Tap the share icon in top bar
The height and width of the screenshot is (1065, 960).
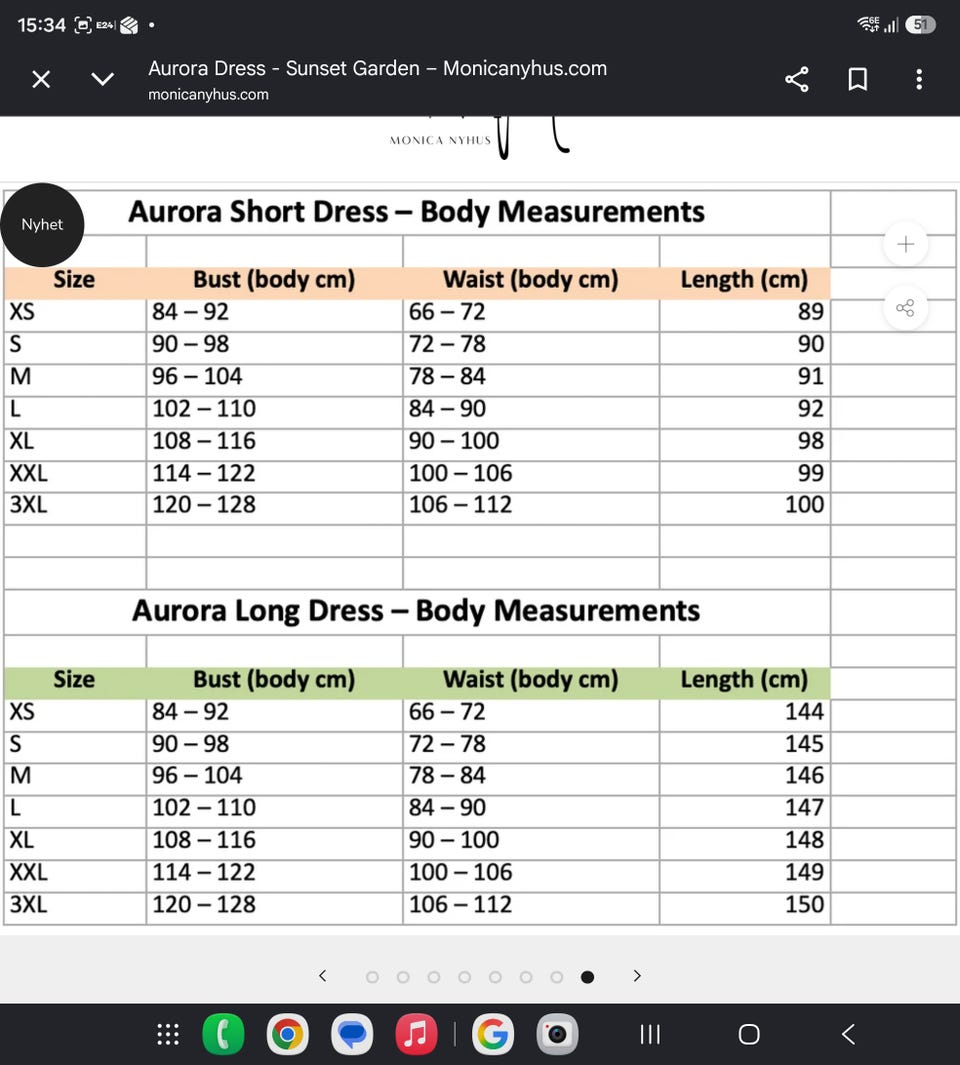pyautogui.click(x=797, y=79)
